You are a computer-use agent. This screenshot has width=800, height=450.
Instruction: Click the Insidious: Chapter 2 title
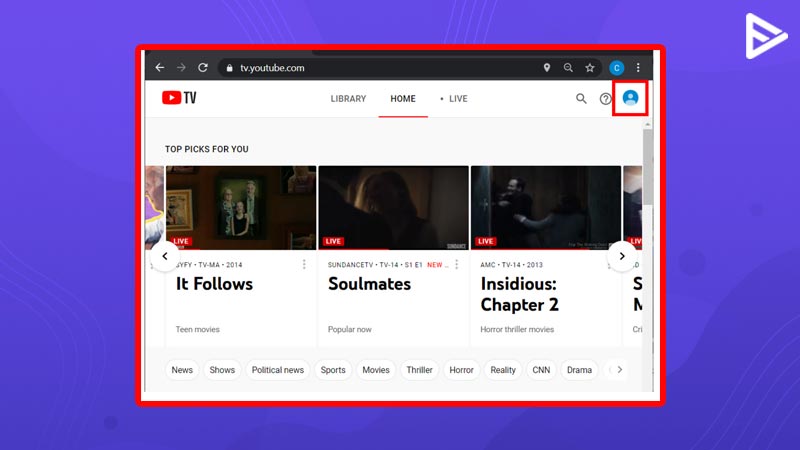(x=519, y=294)
